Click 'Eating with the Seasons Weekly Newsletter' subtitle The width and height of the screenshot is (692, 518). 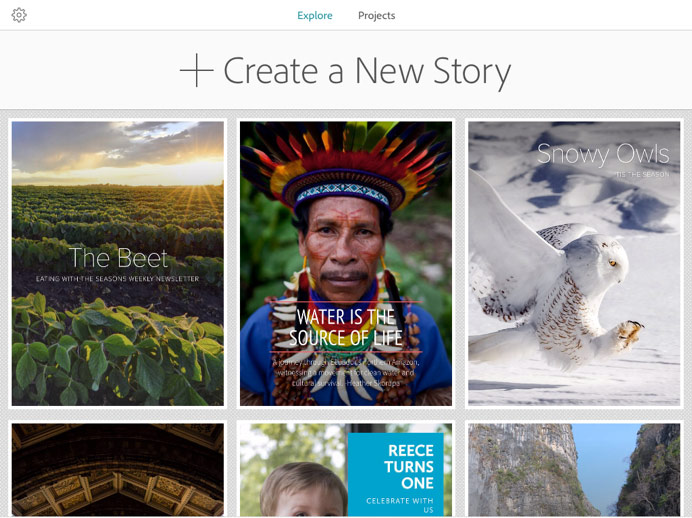(x=117, y=279)
